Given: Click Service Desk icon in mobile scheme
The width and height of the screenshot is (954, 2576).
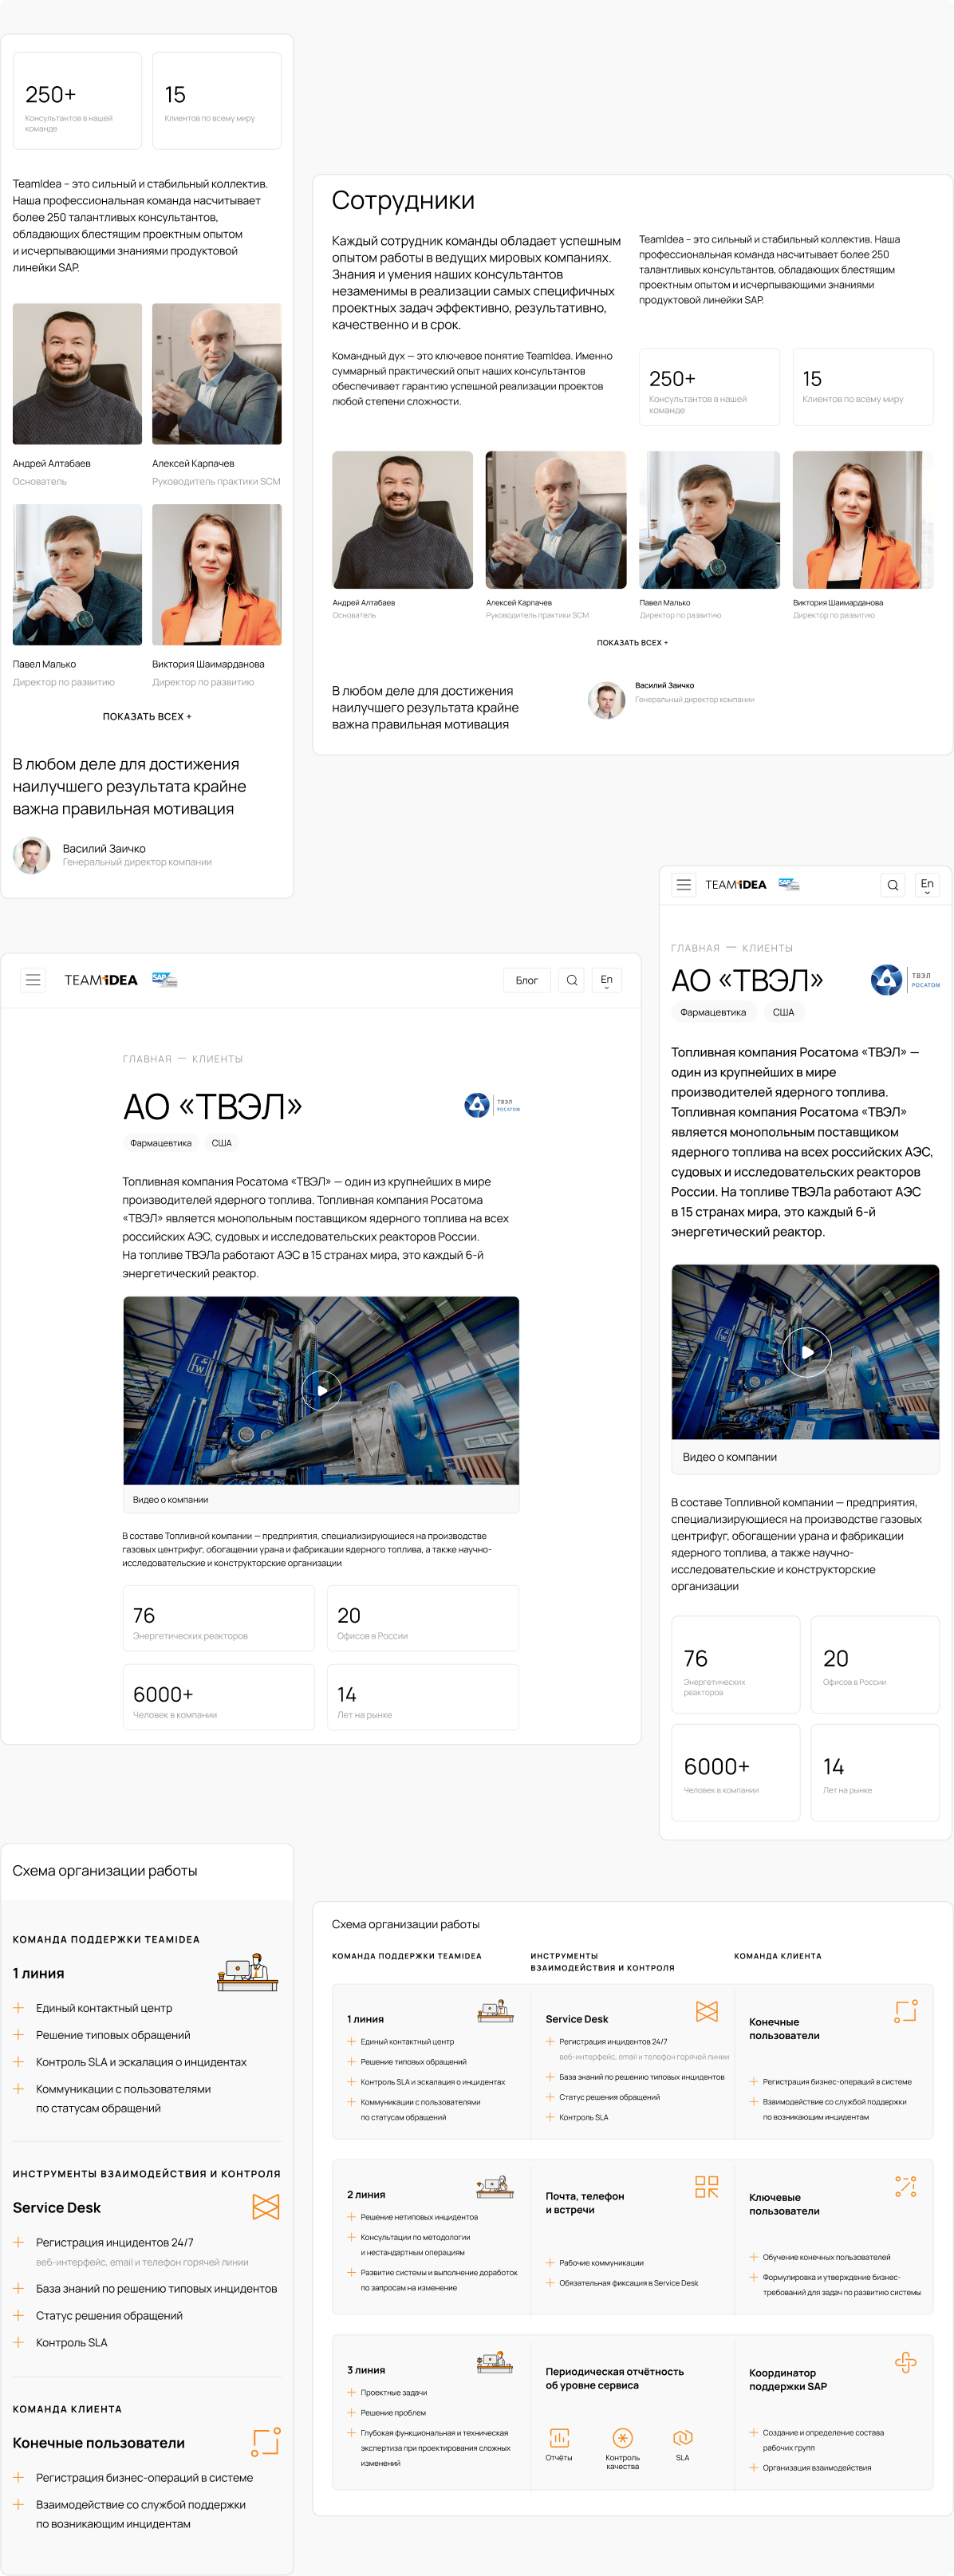Looking at the screenshot, I should pyautogui.click(x=266, y=2207).
